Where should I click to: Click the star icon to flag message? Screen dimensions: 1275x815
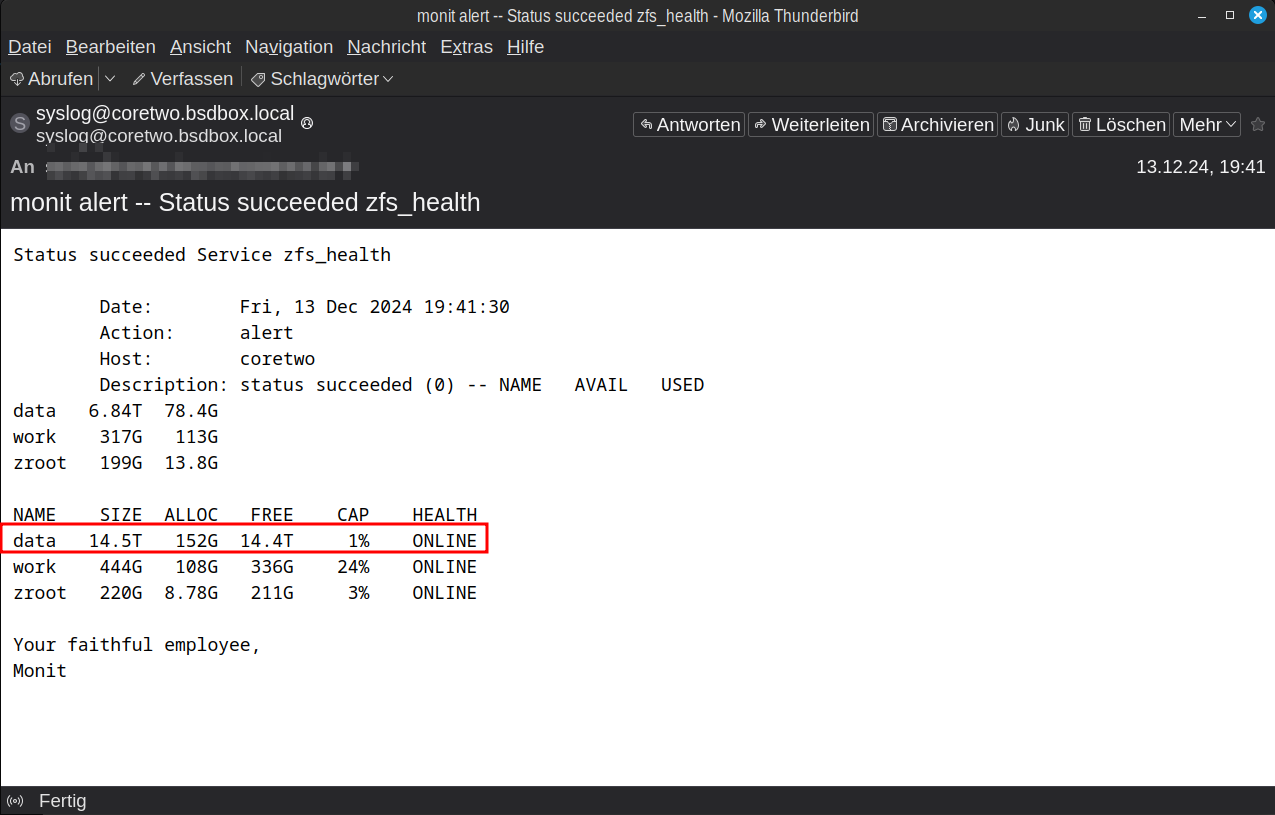1258,125
